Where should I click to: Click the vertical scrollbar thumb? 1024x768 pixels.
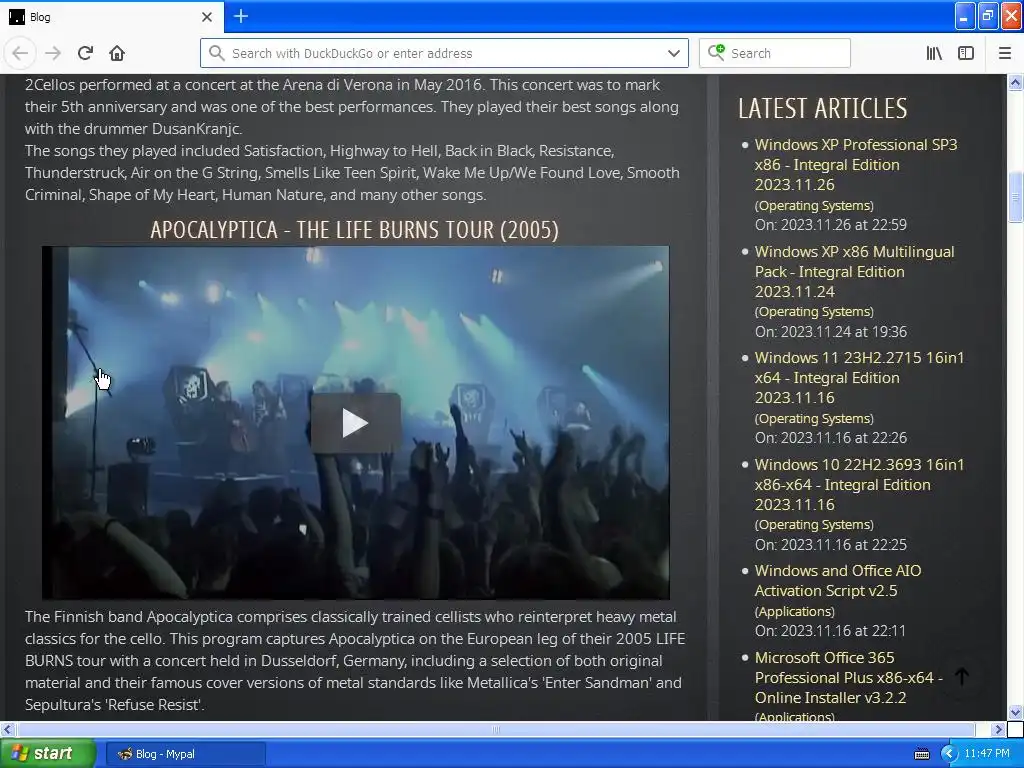tap(1015, 197)
